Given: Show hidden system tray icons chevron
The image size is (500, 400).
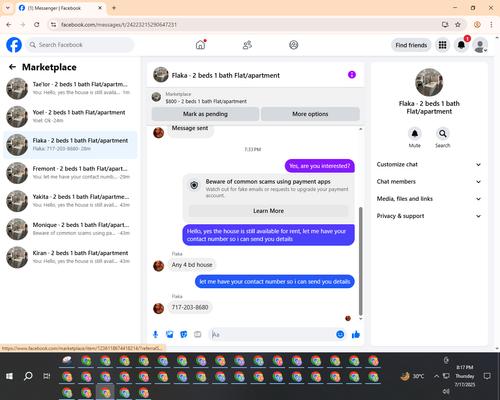Looking at the screenshot, I should click(x=436, y=376).
